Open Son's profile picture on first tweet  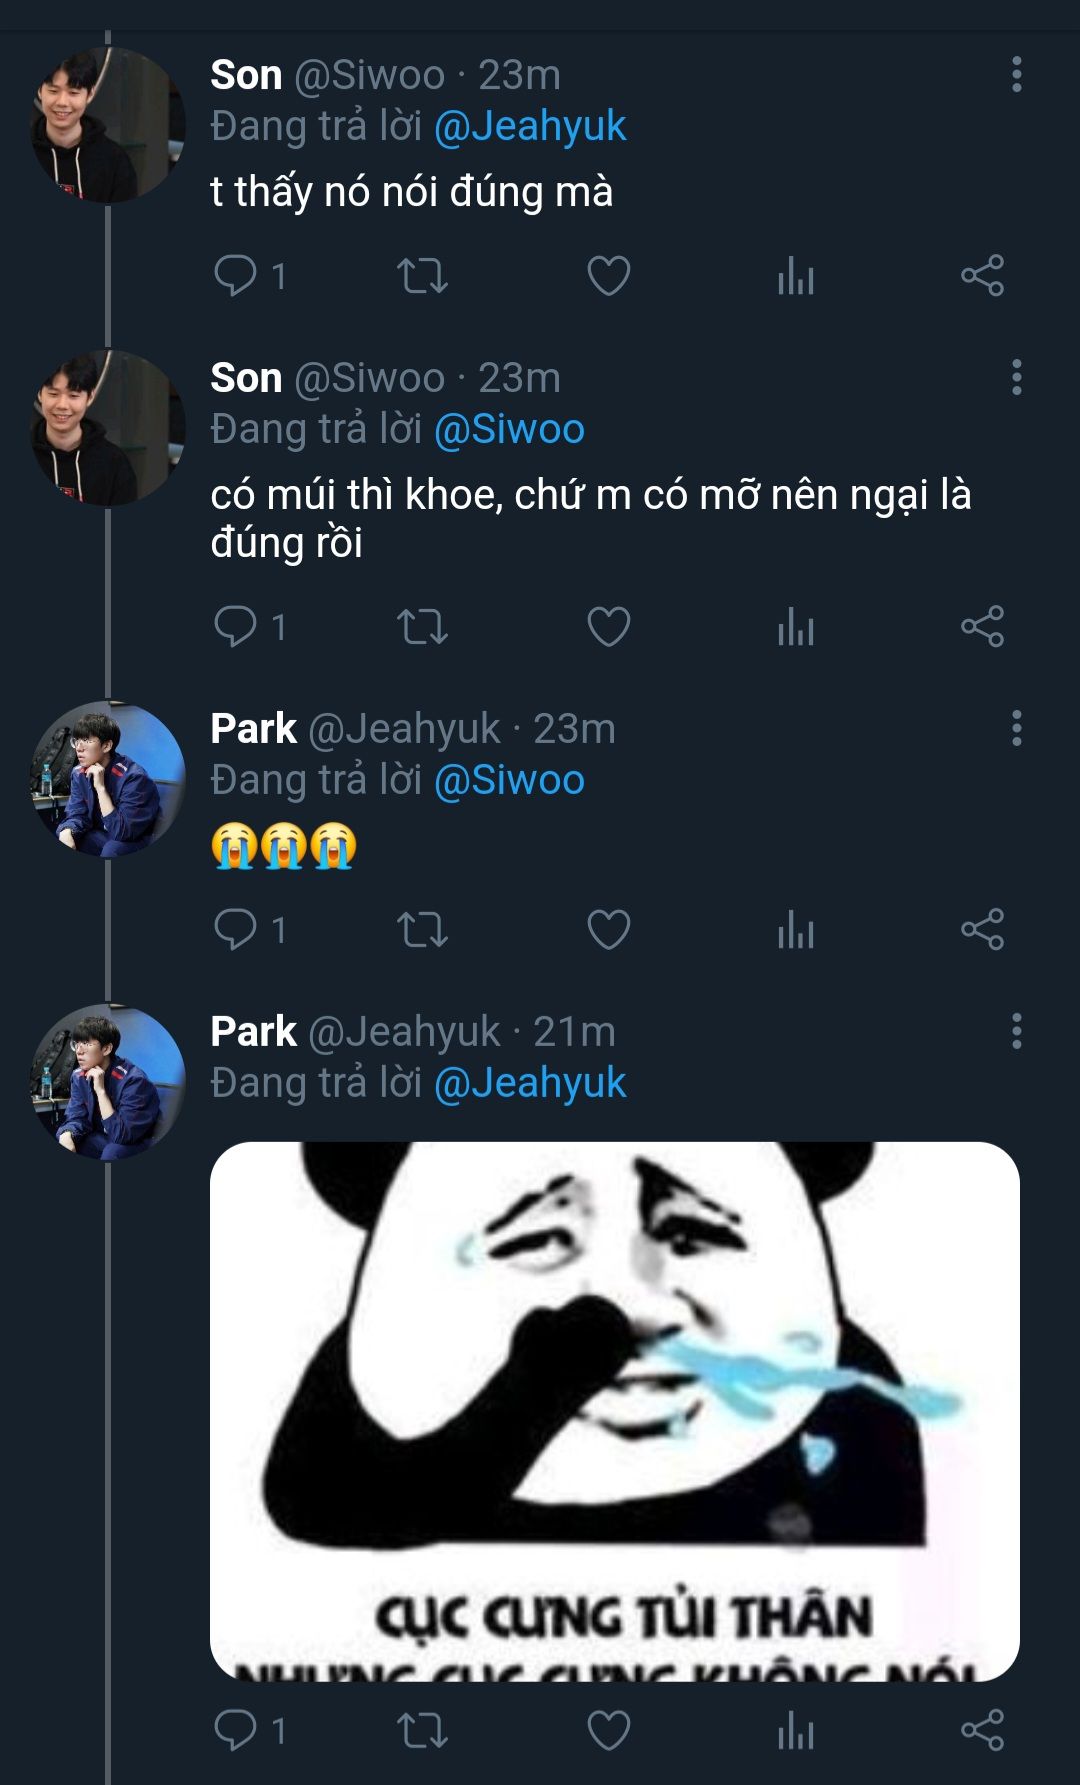point(108,125)
